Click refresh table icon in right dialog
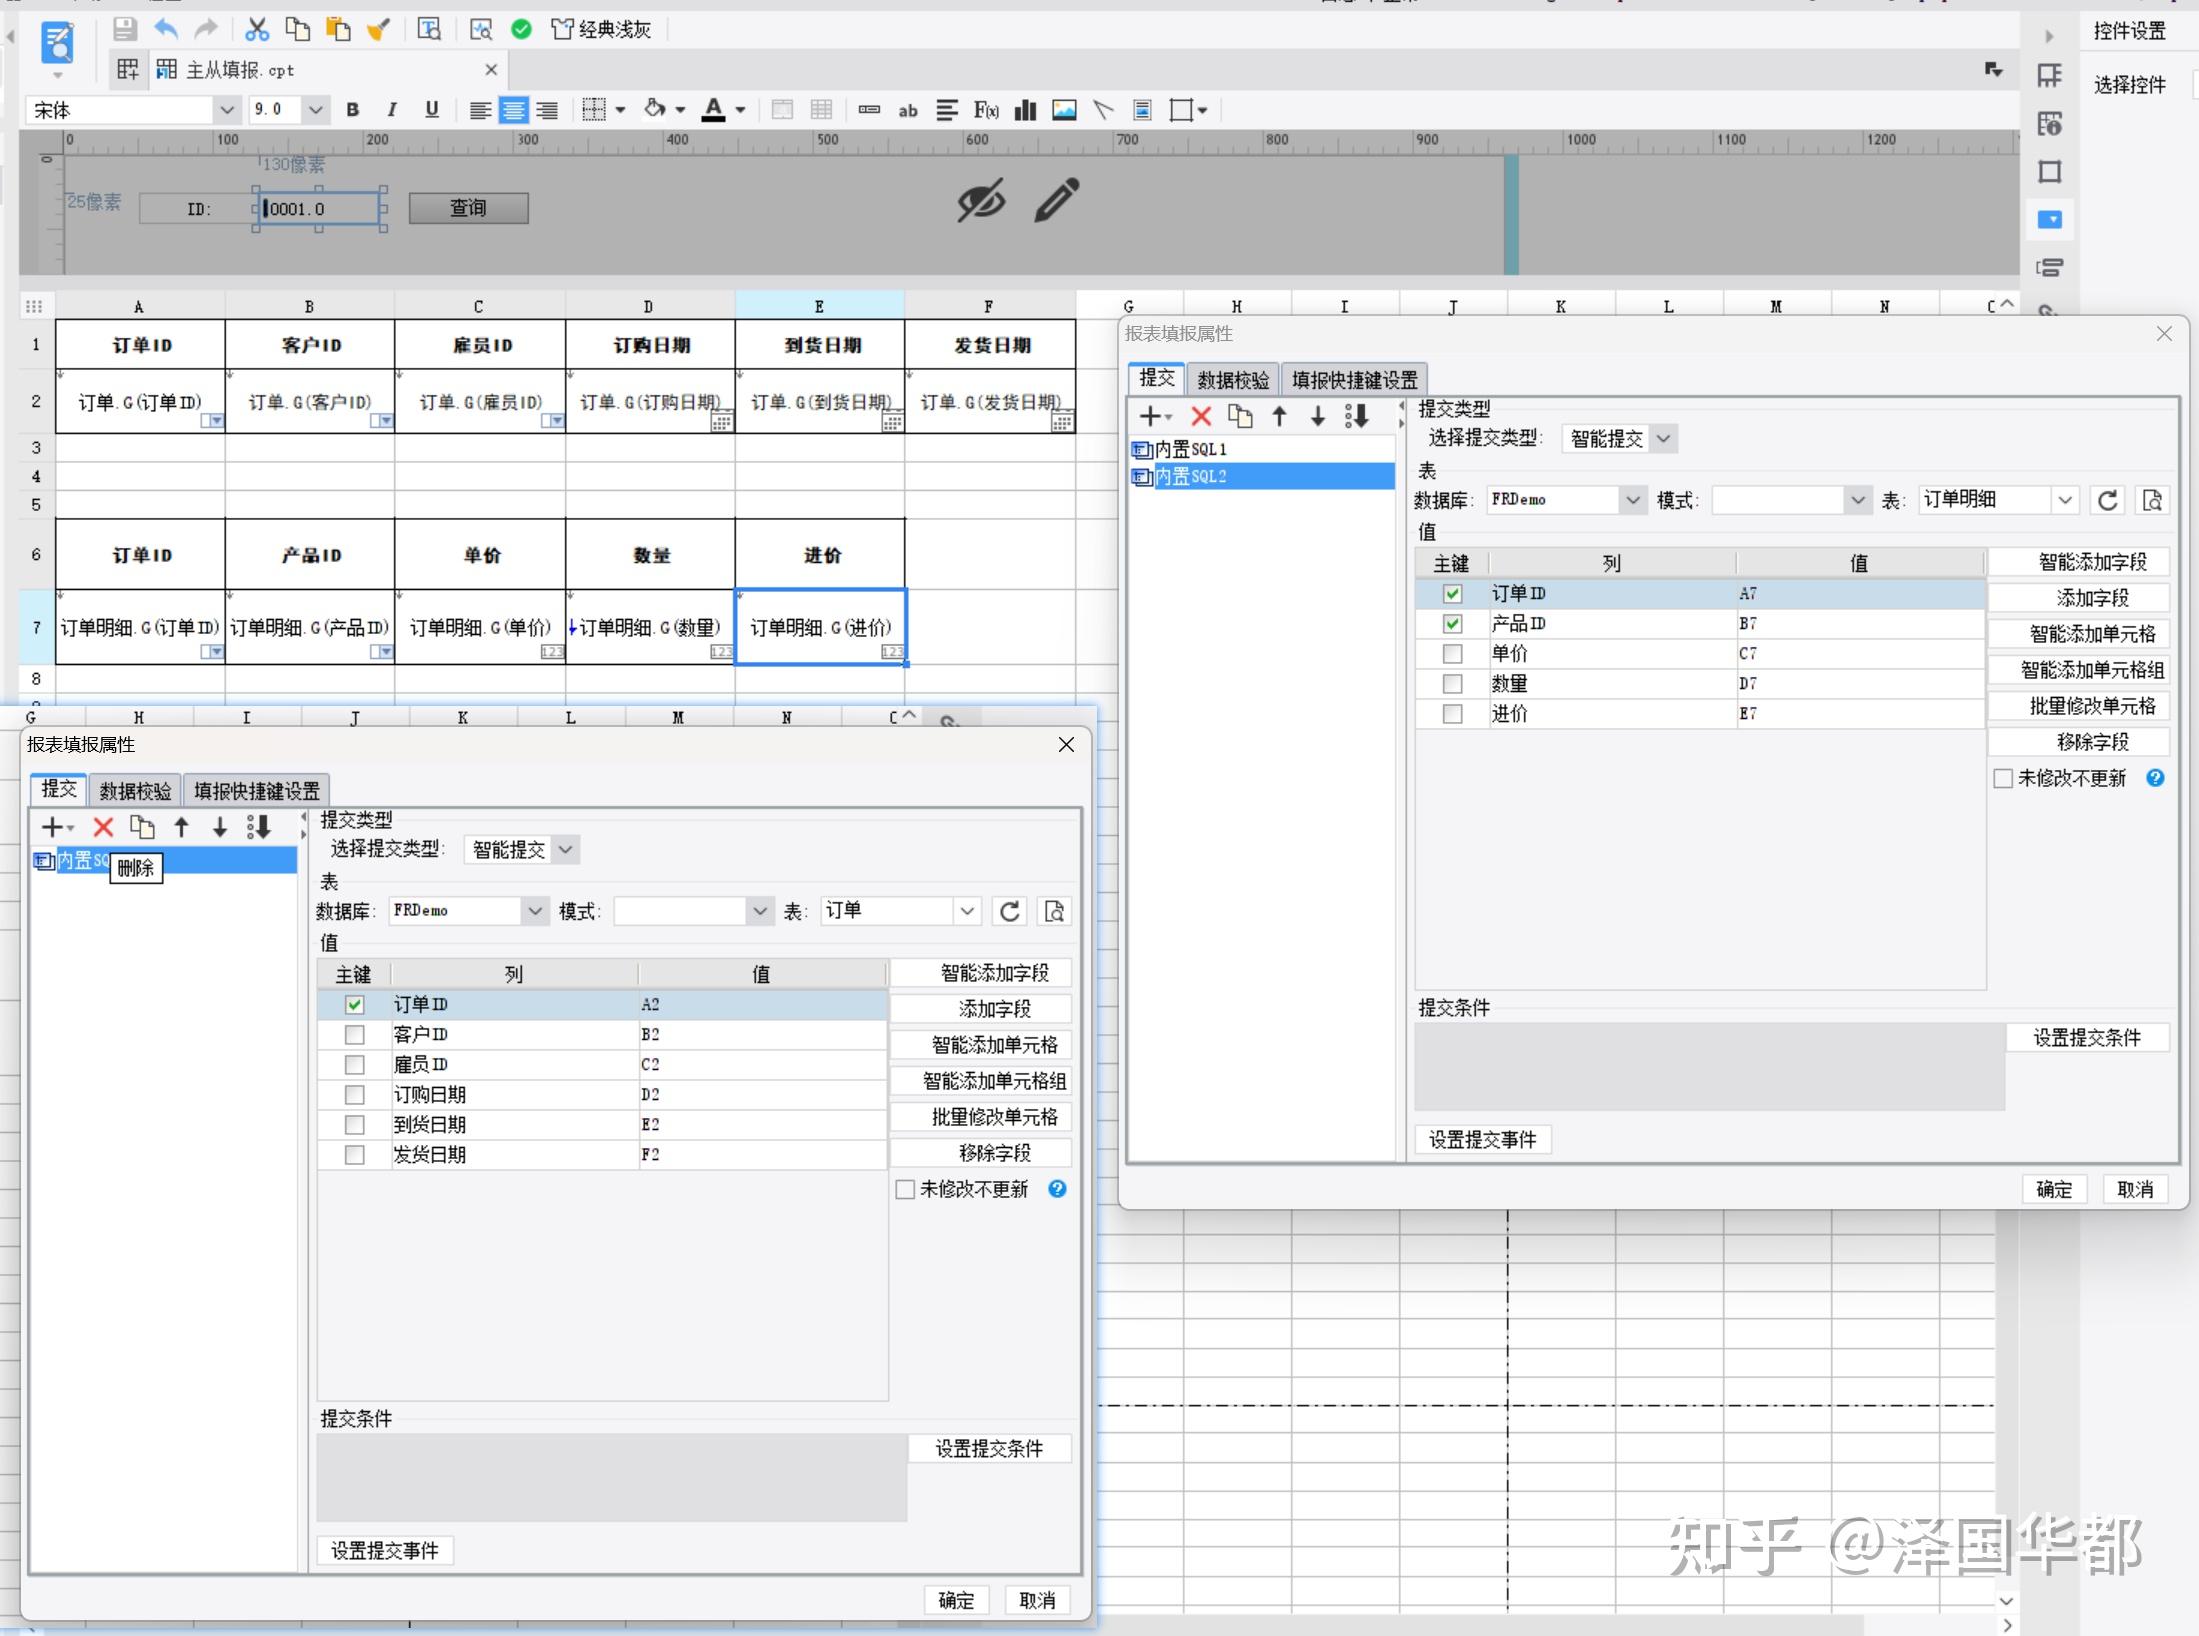Screen dimensions: 2199x1636 (2108, 500)
